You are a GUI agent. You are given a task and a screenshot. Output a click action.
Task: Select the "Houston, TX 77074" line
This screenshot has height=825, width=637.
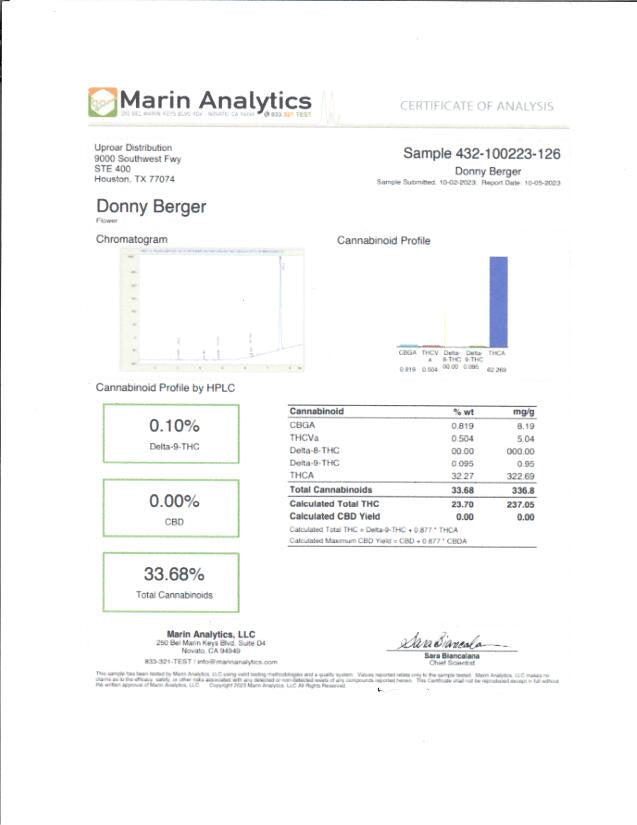pos(135,179)
